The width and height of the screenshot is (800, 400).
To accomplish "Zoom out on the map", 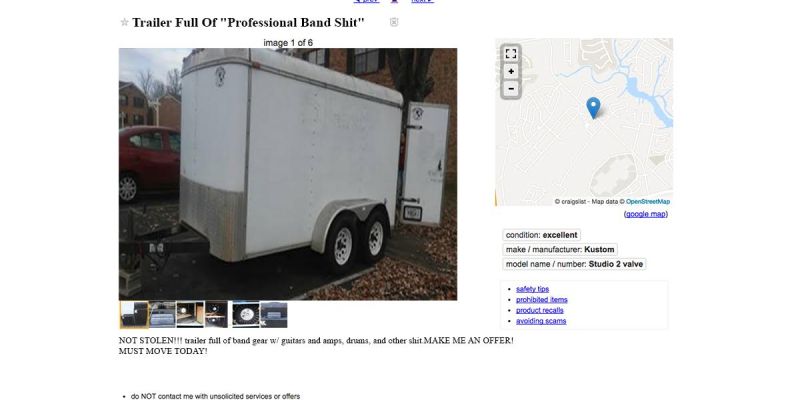I will [511, 89].
